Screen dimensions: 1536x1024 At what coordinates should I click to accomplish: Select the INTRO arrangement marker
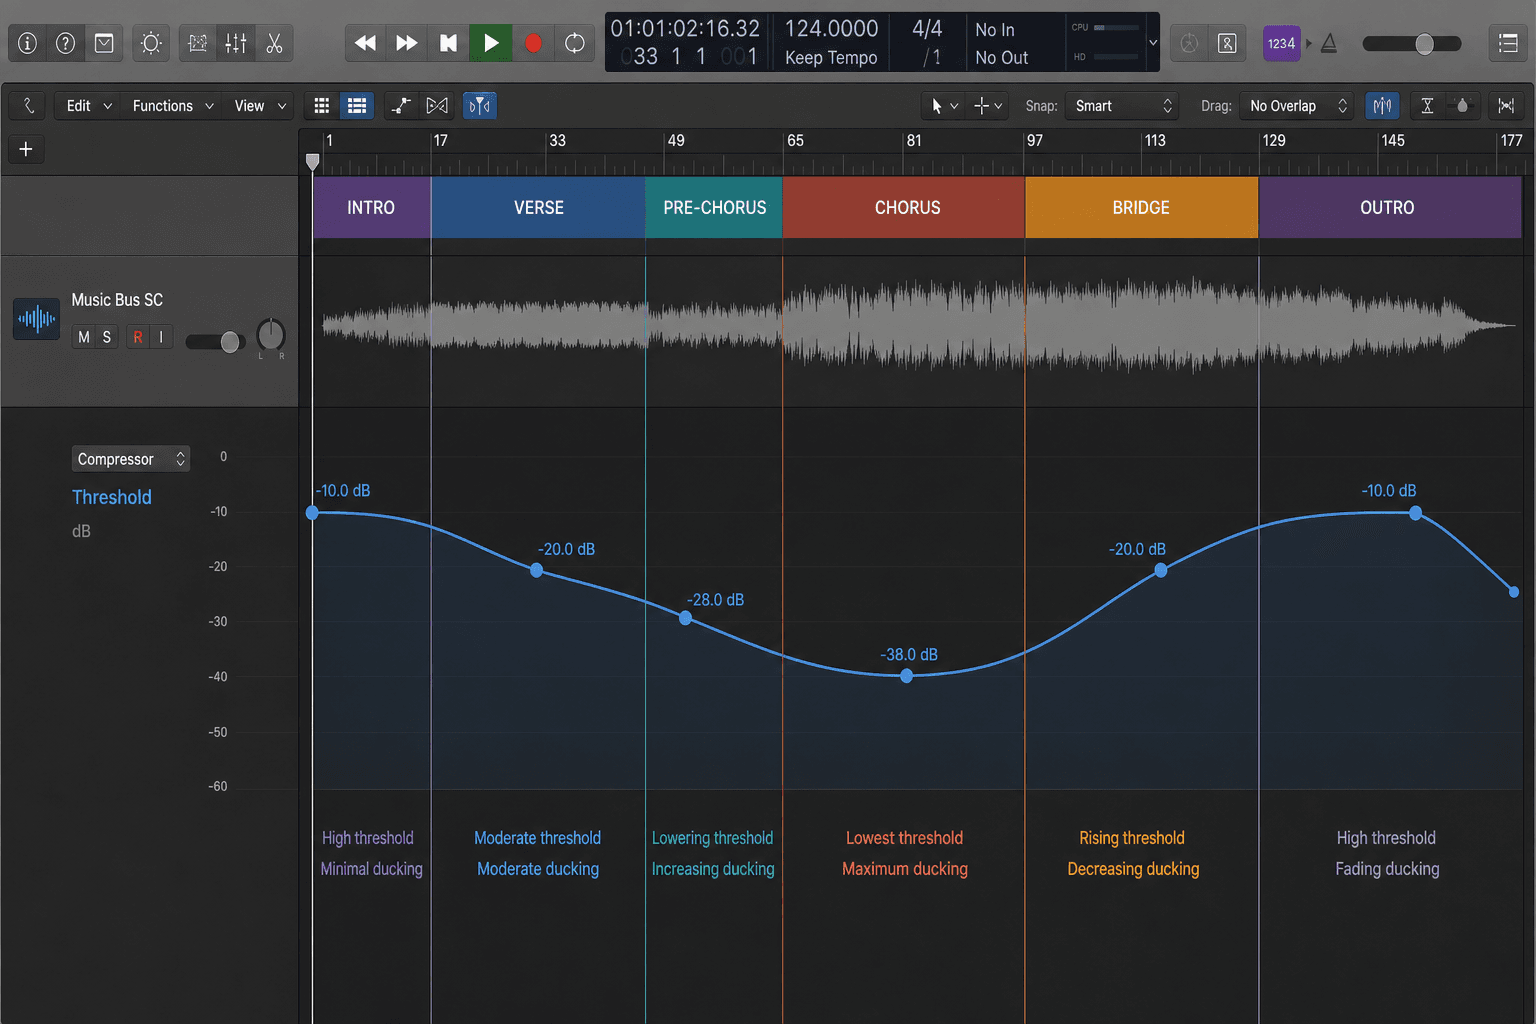tap(371, 208)
